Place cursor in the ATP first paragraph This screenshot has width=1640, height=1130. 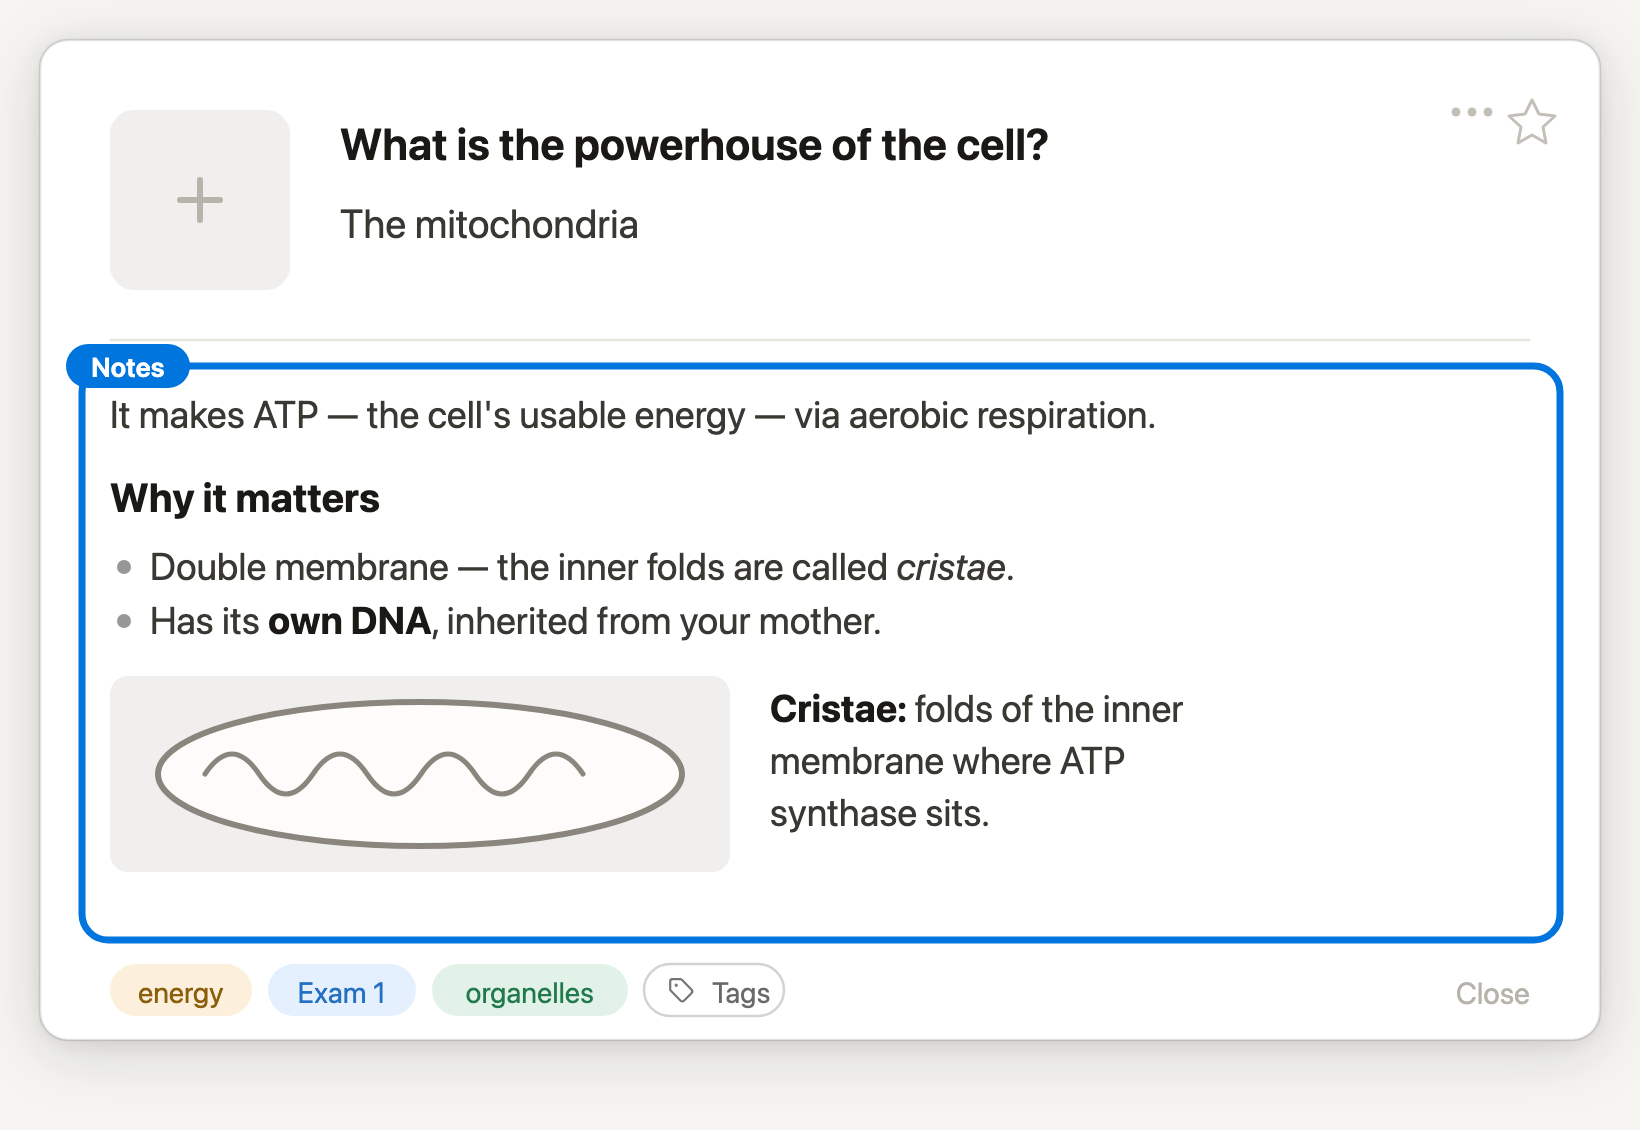coord(632,416)
